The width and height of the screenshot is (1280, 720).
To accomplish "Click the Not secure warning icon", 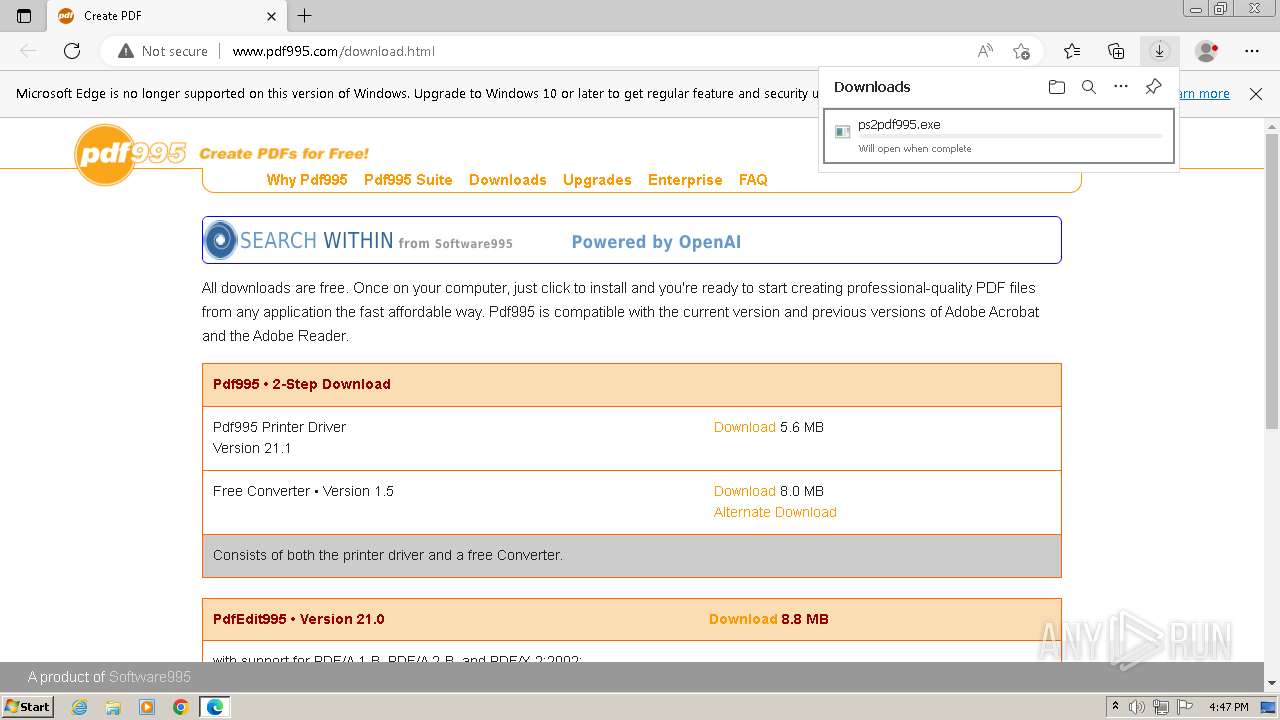I will coord(125,51).
